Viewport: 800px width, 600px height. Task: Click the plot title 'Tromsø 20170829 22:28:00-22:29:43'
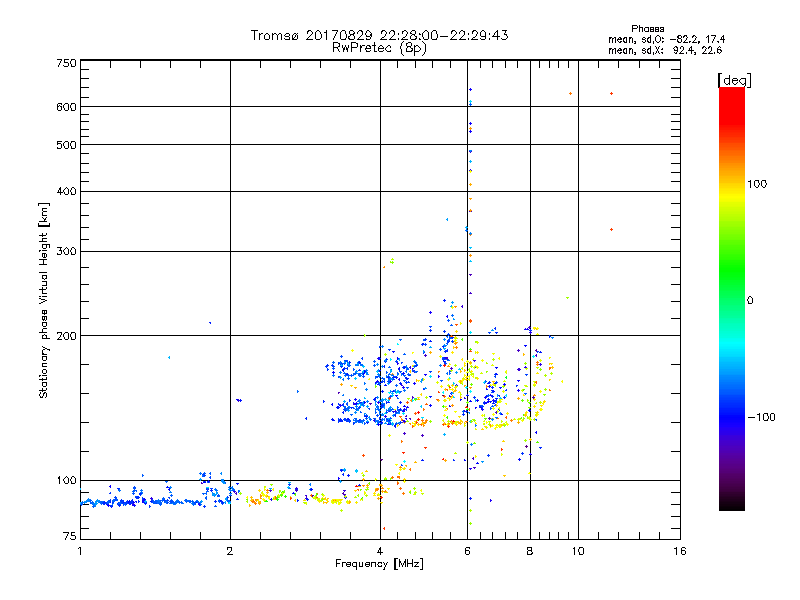379,35
